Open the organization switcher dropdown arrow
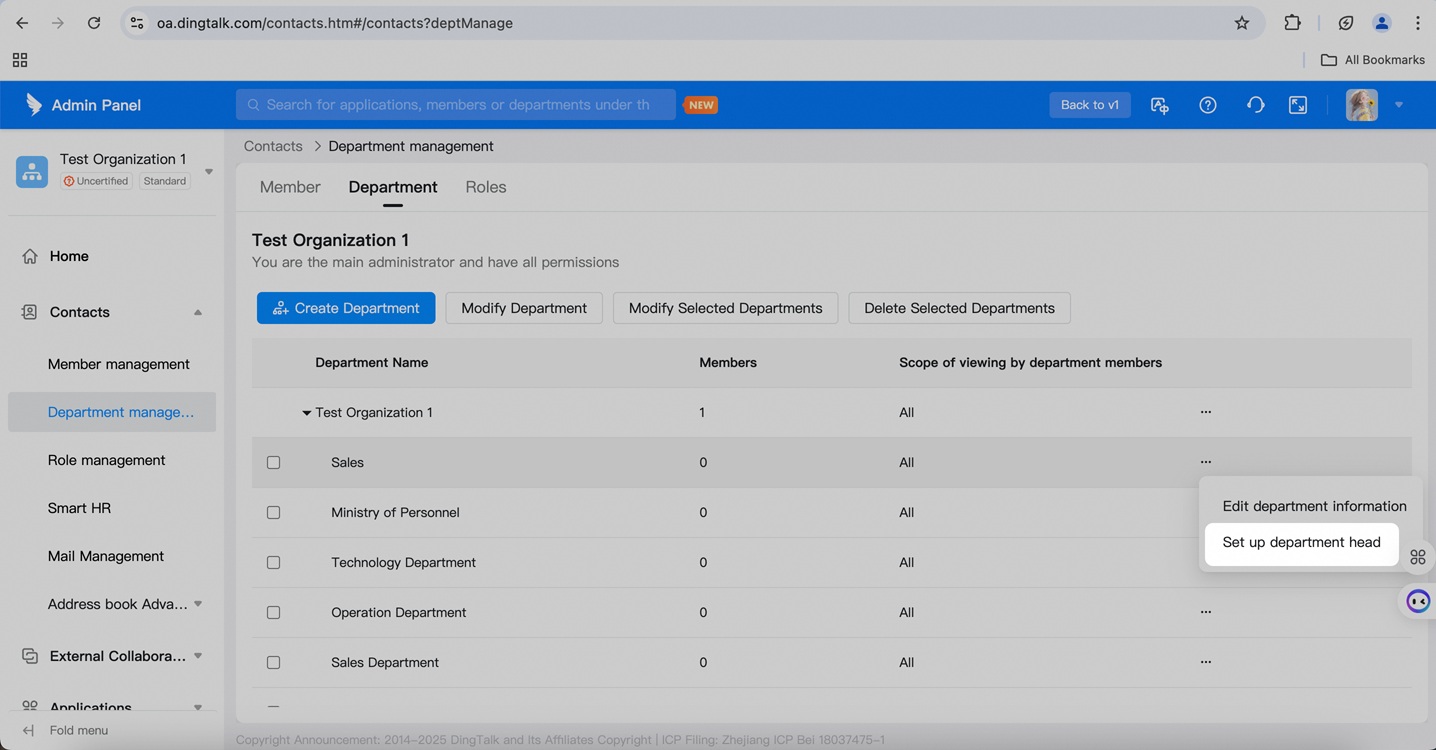The image size is (1436, 750). click(x=209, y=171)
